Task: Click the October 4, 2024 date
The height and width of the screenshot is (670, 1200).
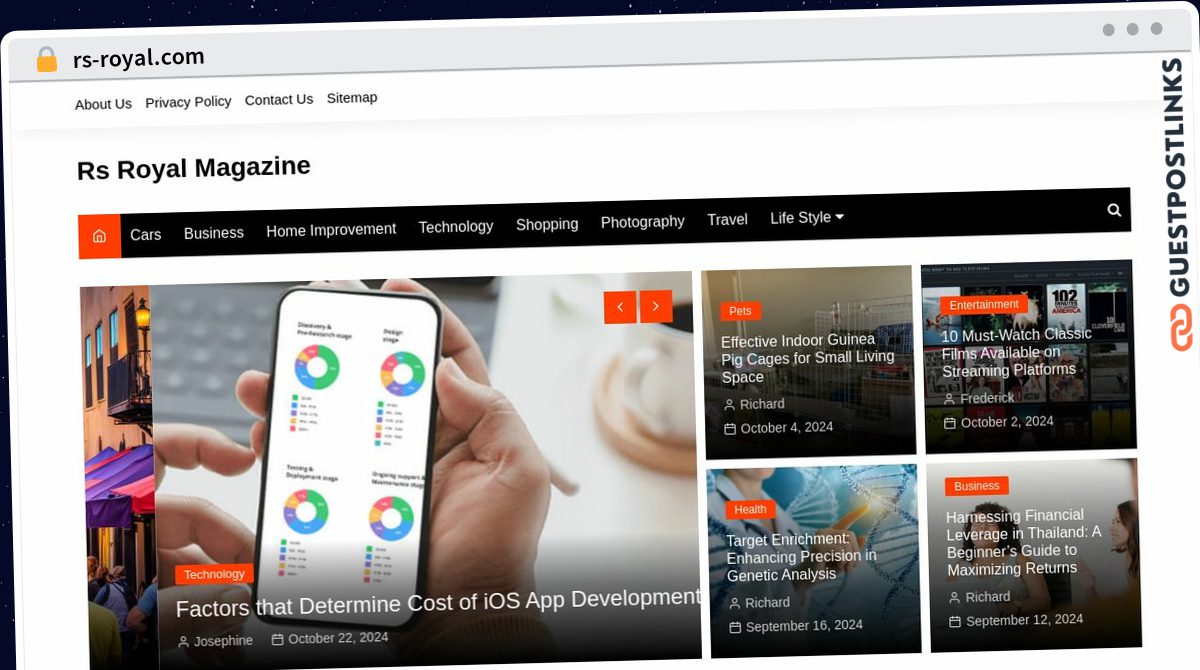Action: pos(787,427)
